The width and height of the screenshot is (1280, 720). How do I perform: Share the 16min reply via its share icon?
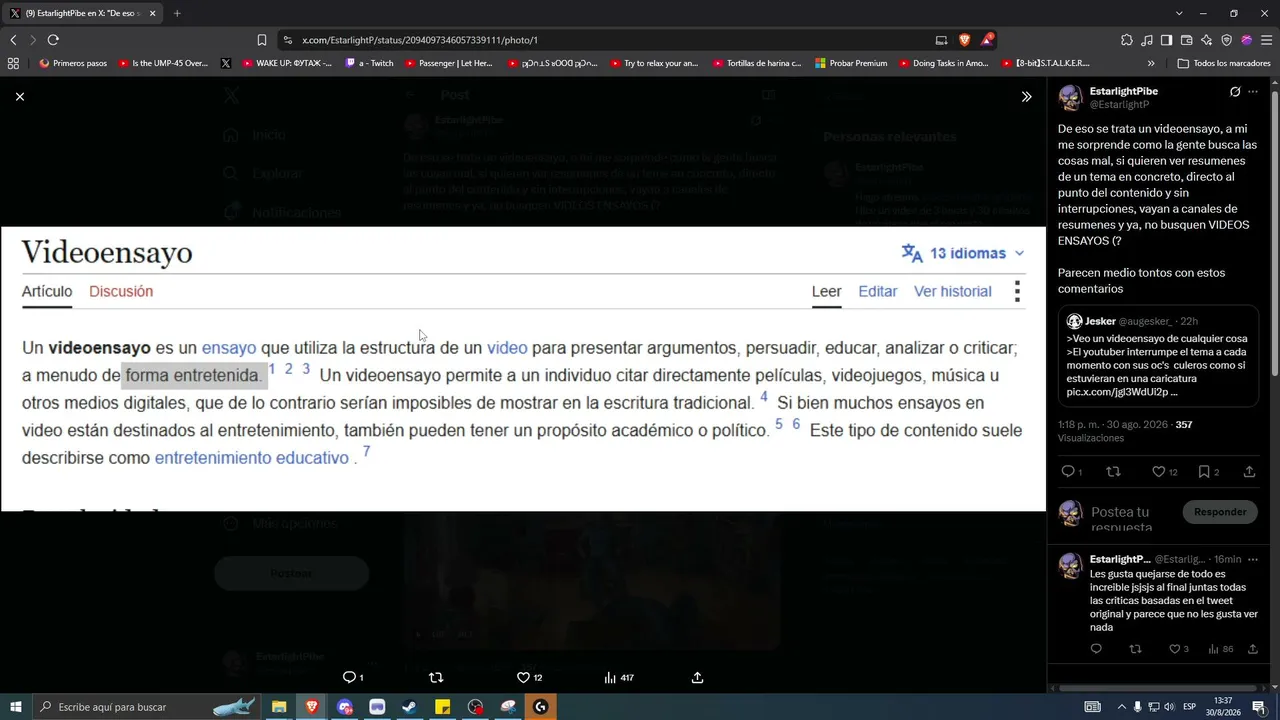point(1252,649)
